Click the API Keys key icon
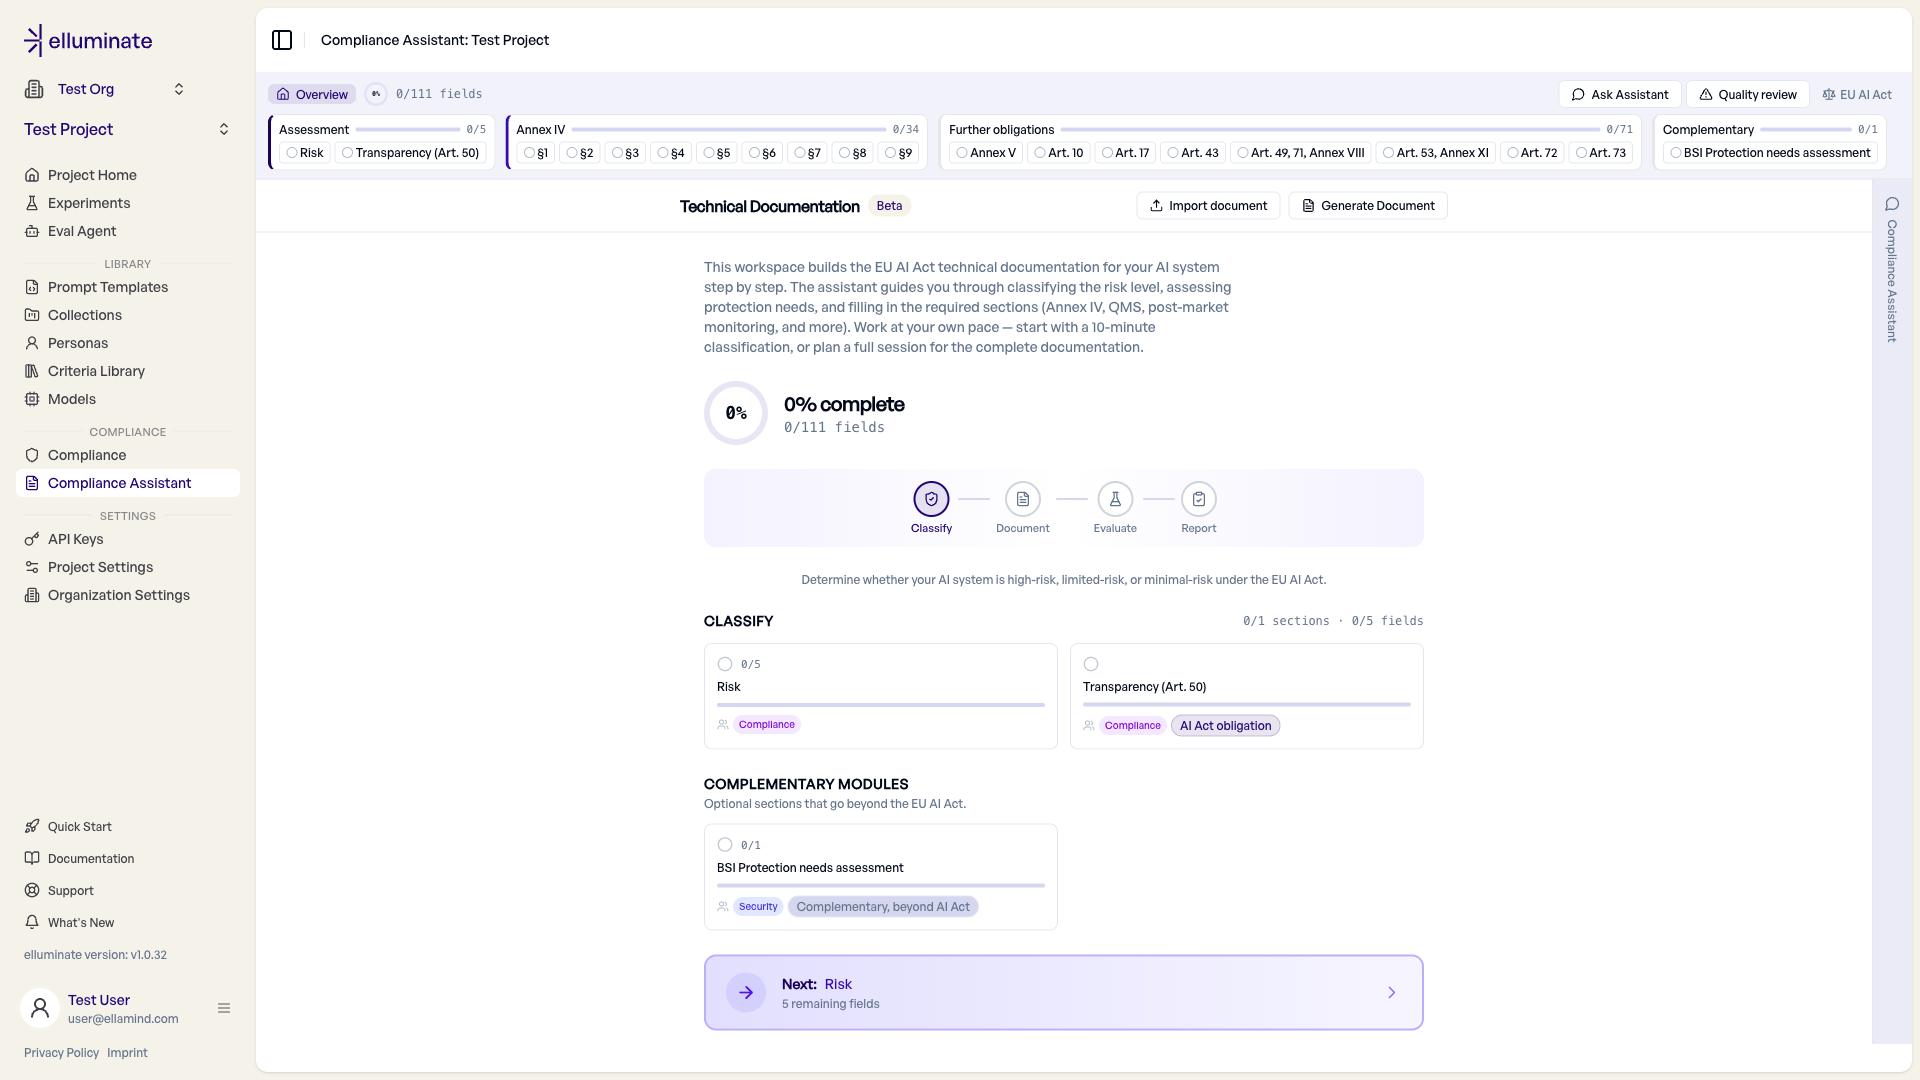This screenshot has width=1920, height=1080. [x=32, y=539]
